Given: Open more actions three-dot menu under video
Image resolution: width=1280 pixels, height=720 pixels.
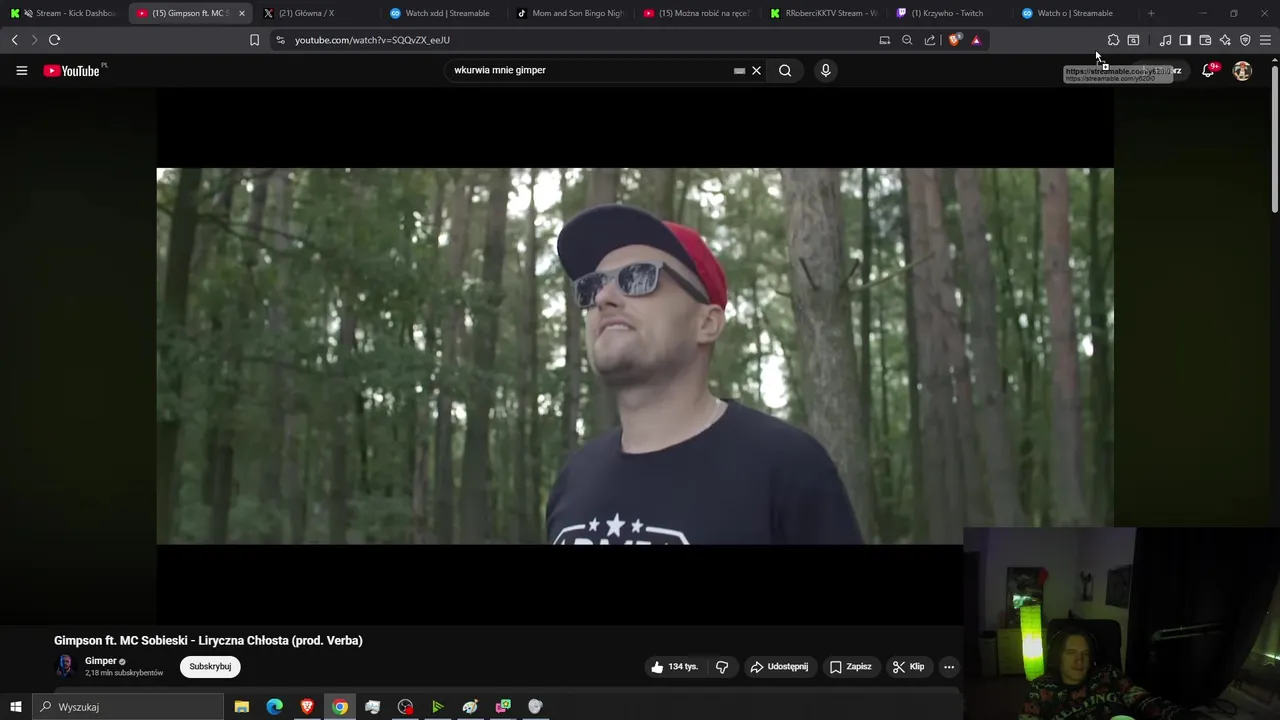Looking at the screenshot, I should tap(949, 667).
